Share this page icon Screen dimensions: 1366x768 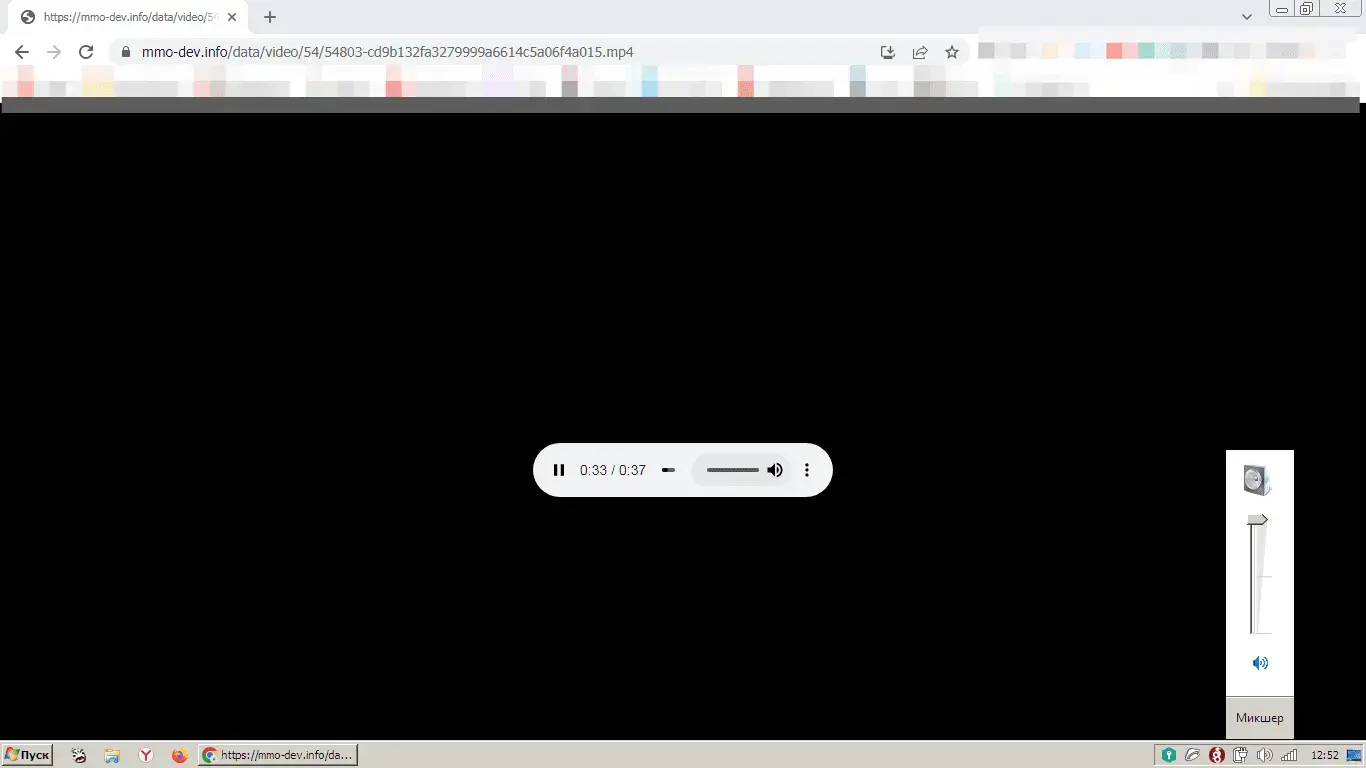(x=920, y=52)
